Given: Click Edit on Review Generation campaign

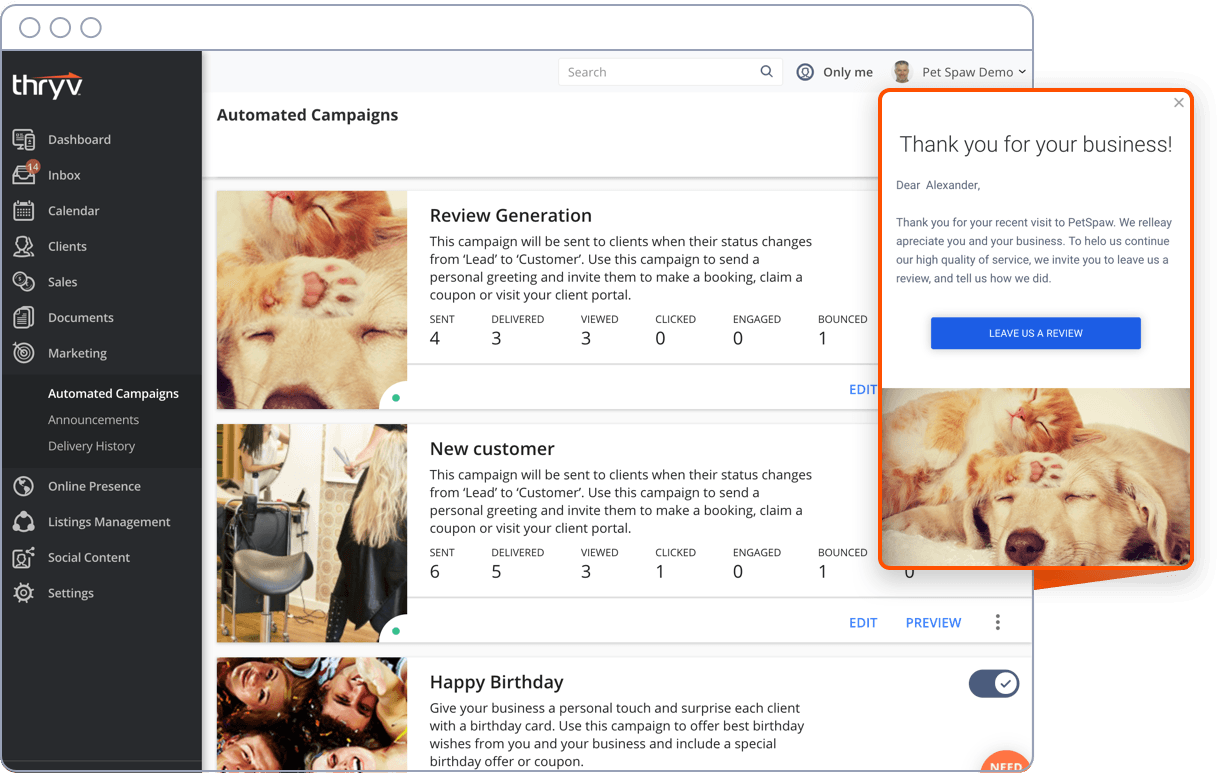Looking at the screenshot, I should 862,390.
